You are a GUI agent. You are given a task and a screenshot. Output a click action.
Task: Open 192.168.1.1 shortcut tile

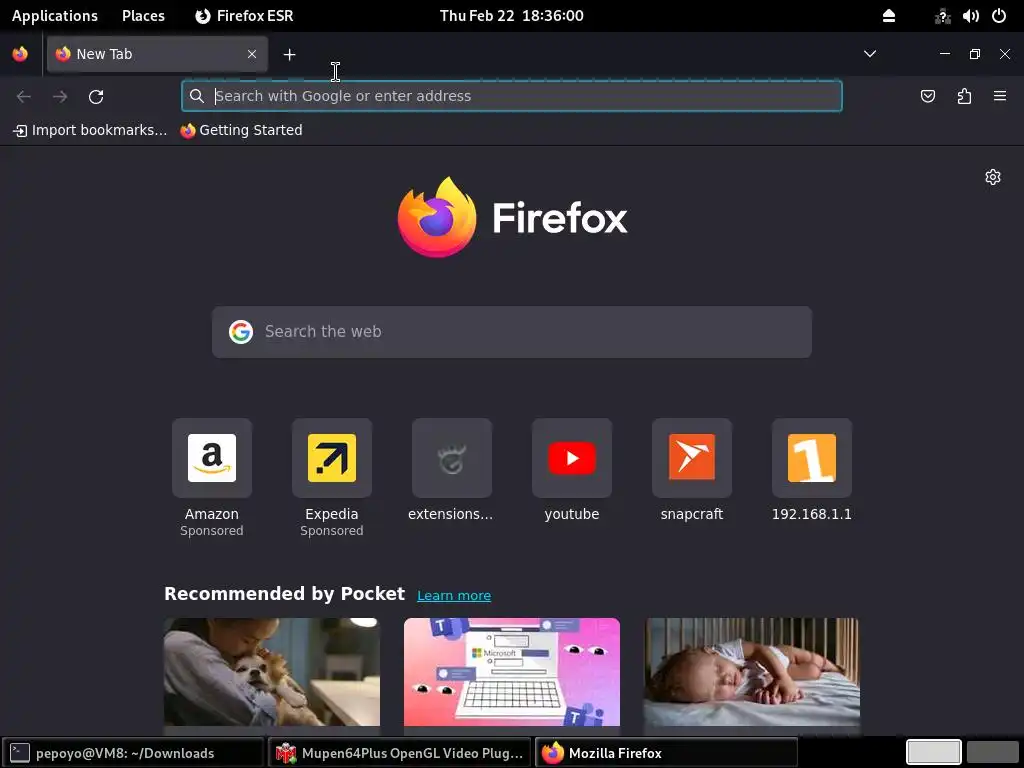[812, 472]
